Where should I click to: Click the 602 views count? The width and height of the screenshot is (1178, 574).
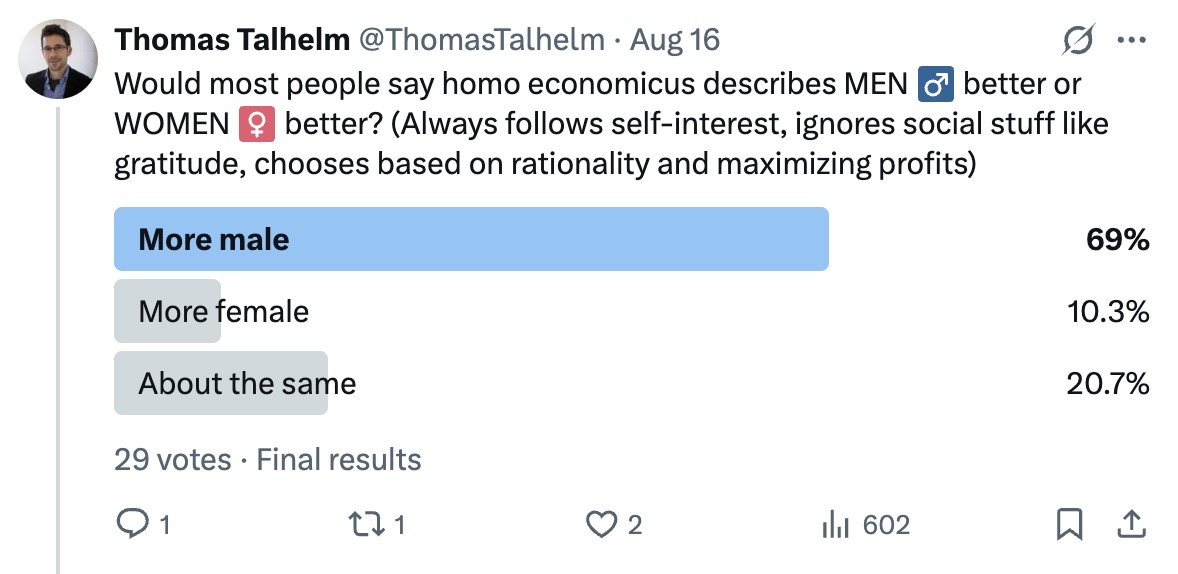click(x=885, y=524)
